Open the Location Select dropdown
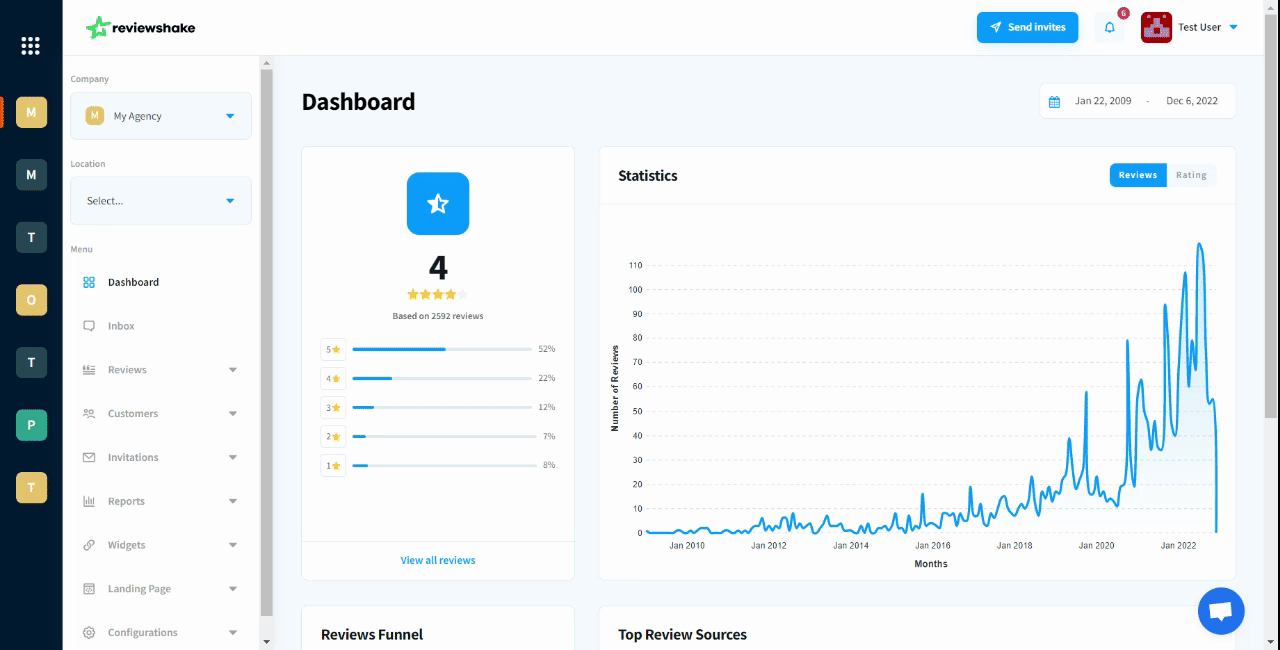The height and width of the screenshot is (650, 1280). 161,201
